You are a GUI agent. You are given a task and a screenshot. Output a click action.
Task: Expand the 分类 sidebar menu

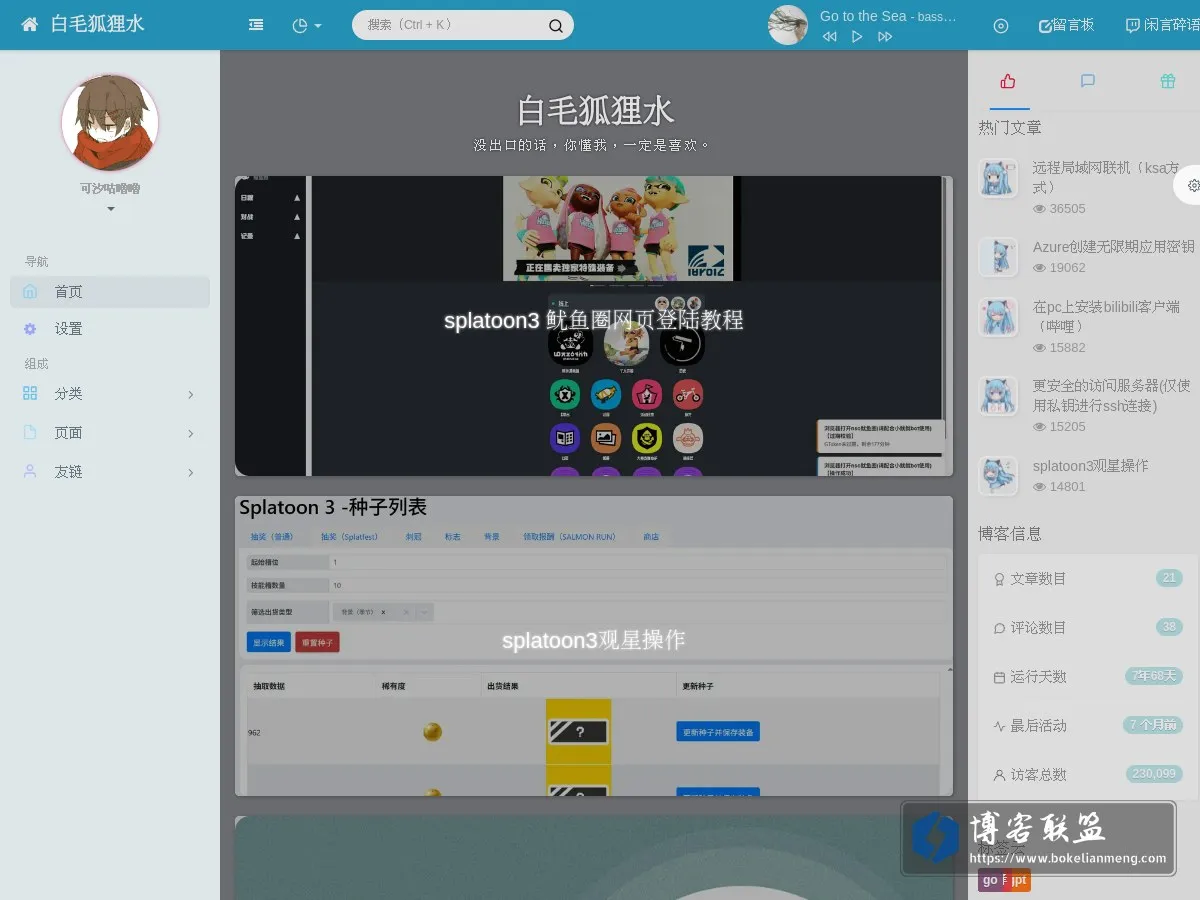click(x=110, y=394)
